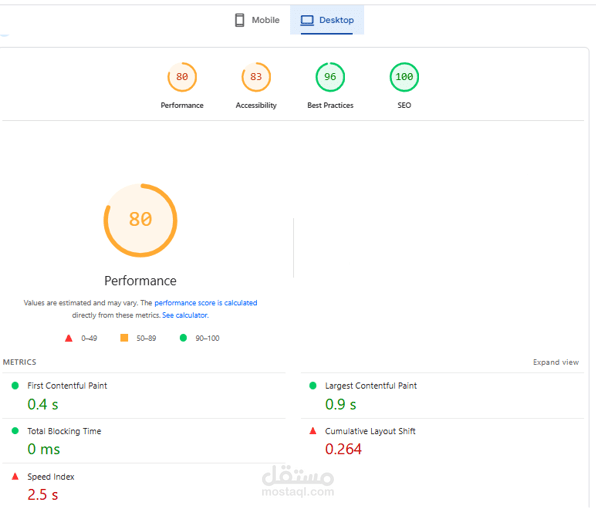Click the green dot beside First Contentful Paint
596x508 pixels.
tap(15, 386)
